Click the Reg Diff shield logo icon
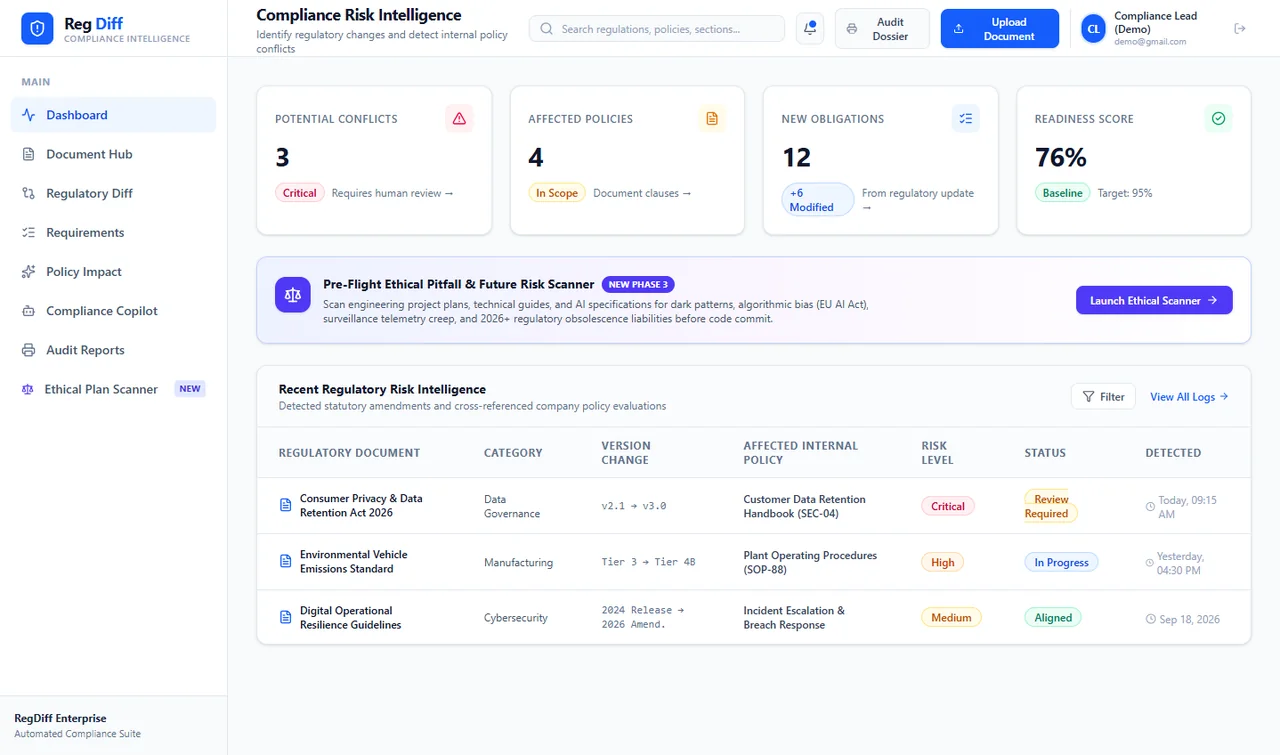The image size is (1280, 755). (x=37, y=29)
